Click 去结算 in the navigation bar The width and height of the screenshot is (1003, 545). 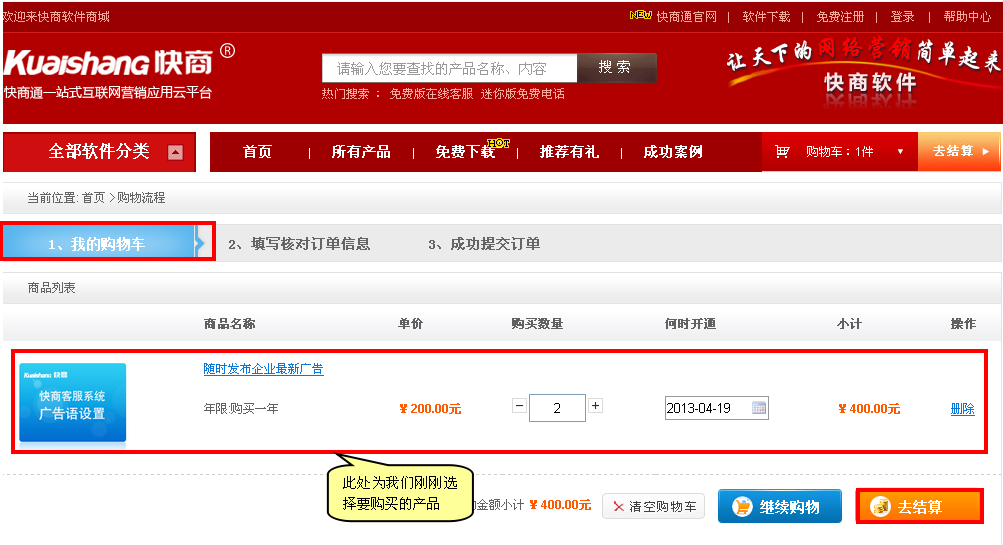(958, 152)
